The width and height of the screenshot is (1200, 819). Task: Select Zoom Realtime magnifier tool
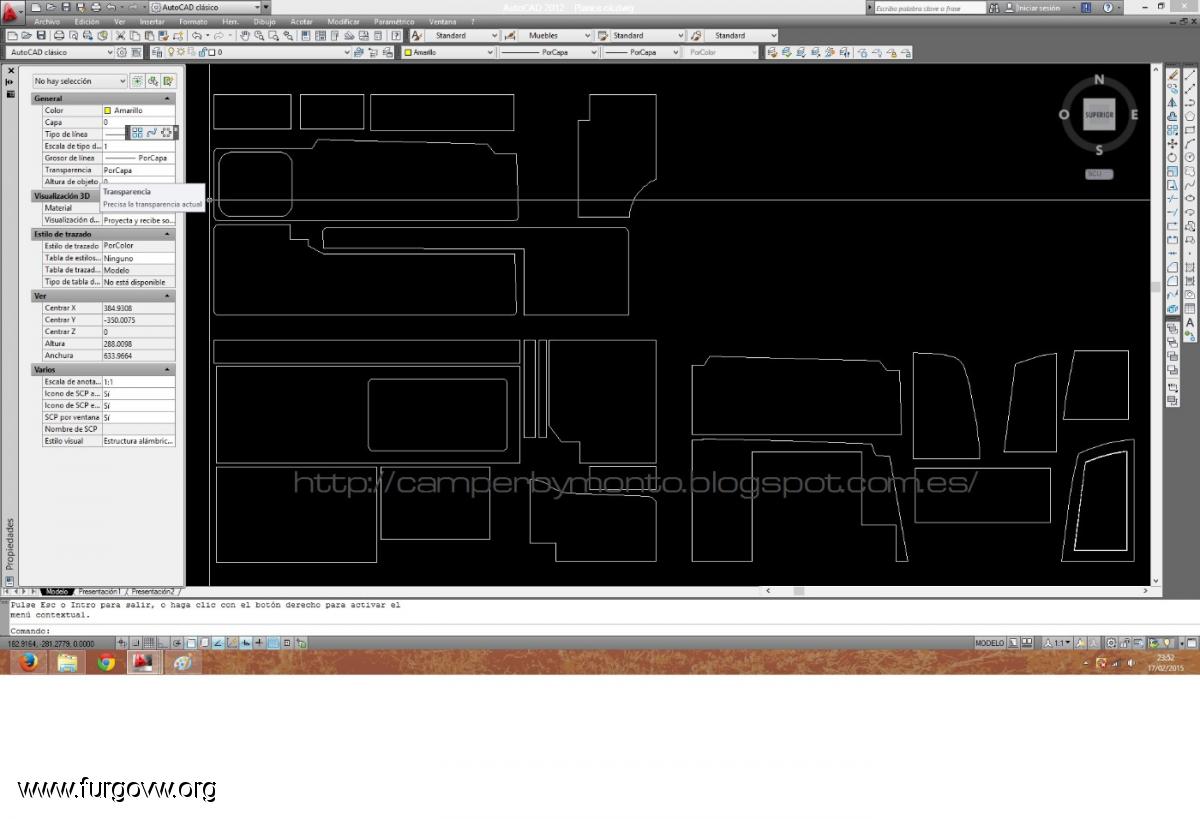click(259, 35)
